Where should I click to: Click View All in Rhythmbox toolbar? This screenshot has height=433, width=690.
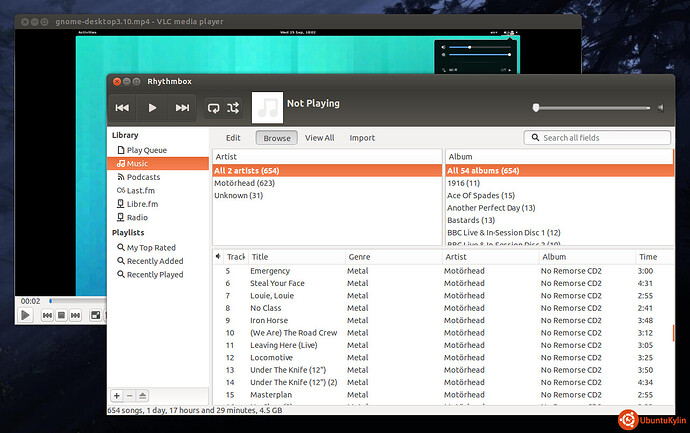coord(320,138)
